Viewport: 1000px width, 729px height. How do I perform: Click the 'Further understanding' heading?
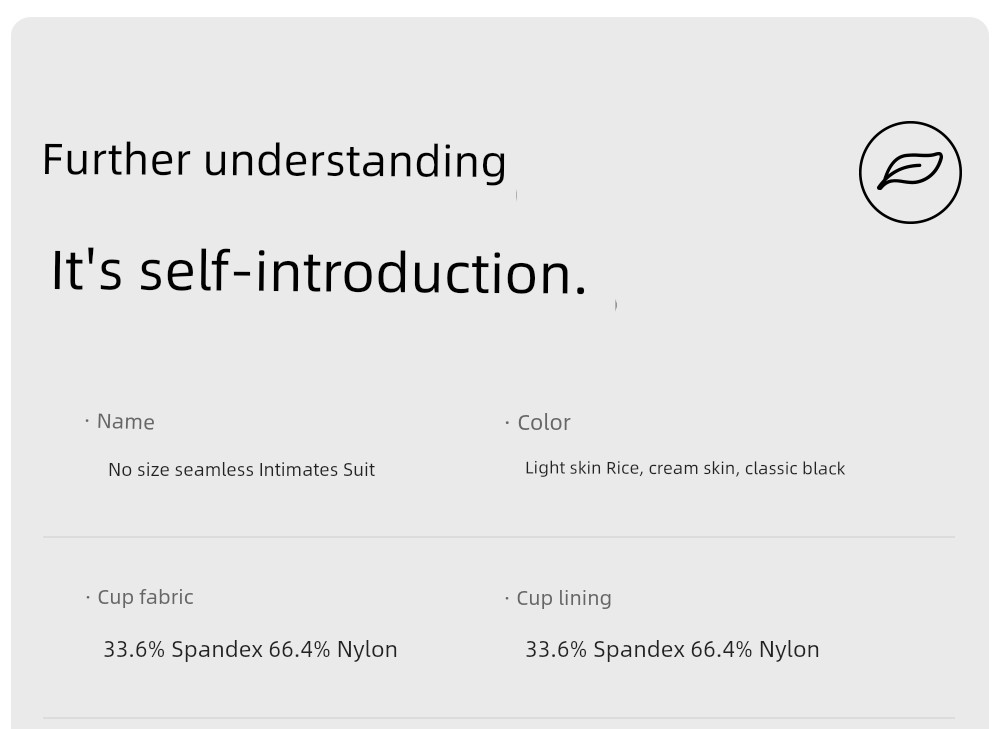pos(274,161)
